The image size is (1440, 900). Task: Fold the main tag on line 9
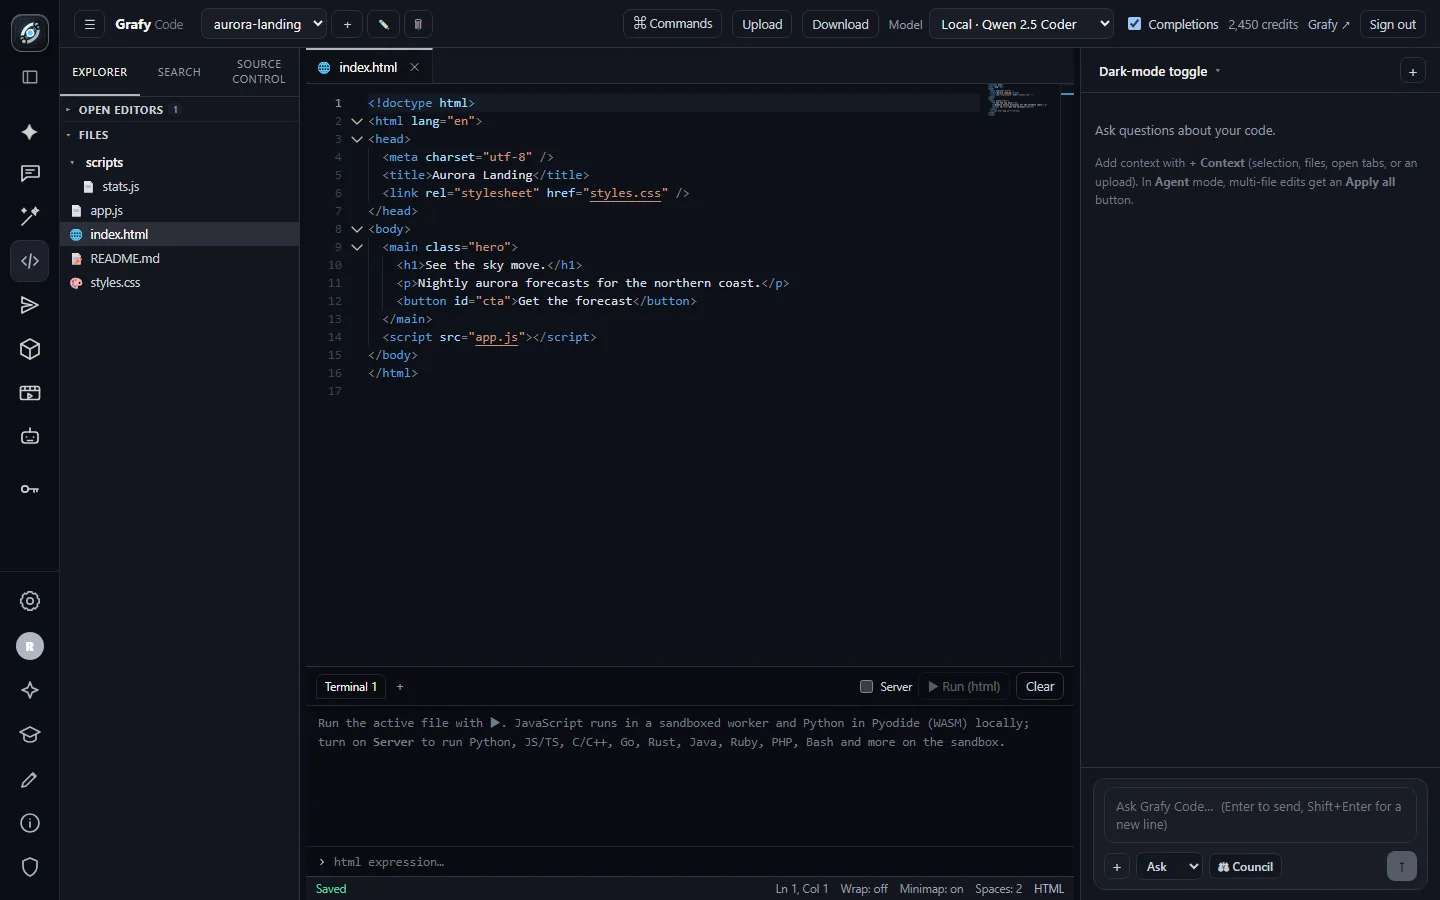click(x=357, y=247)
